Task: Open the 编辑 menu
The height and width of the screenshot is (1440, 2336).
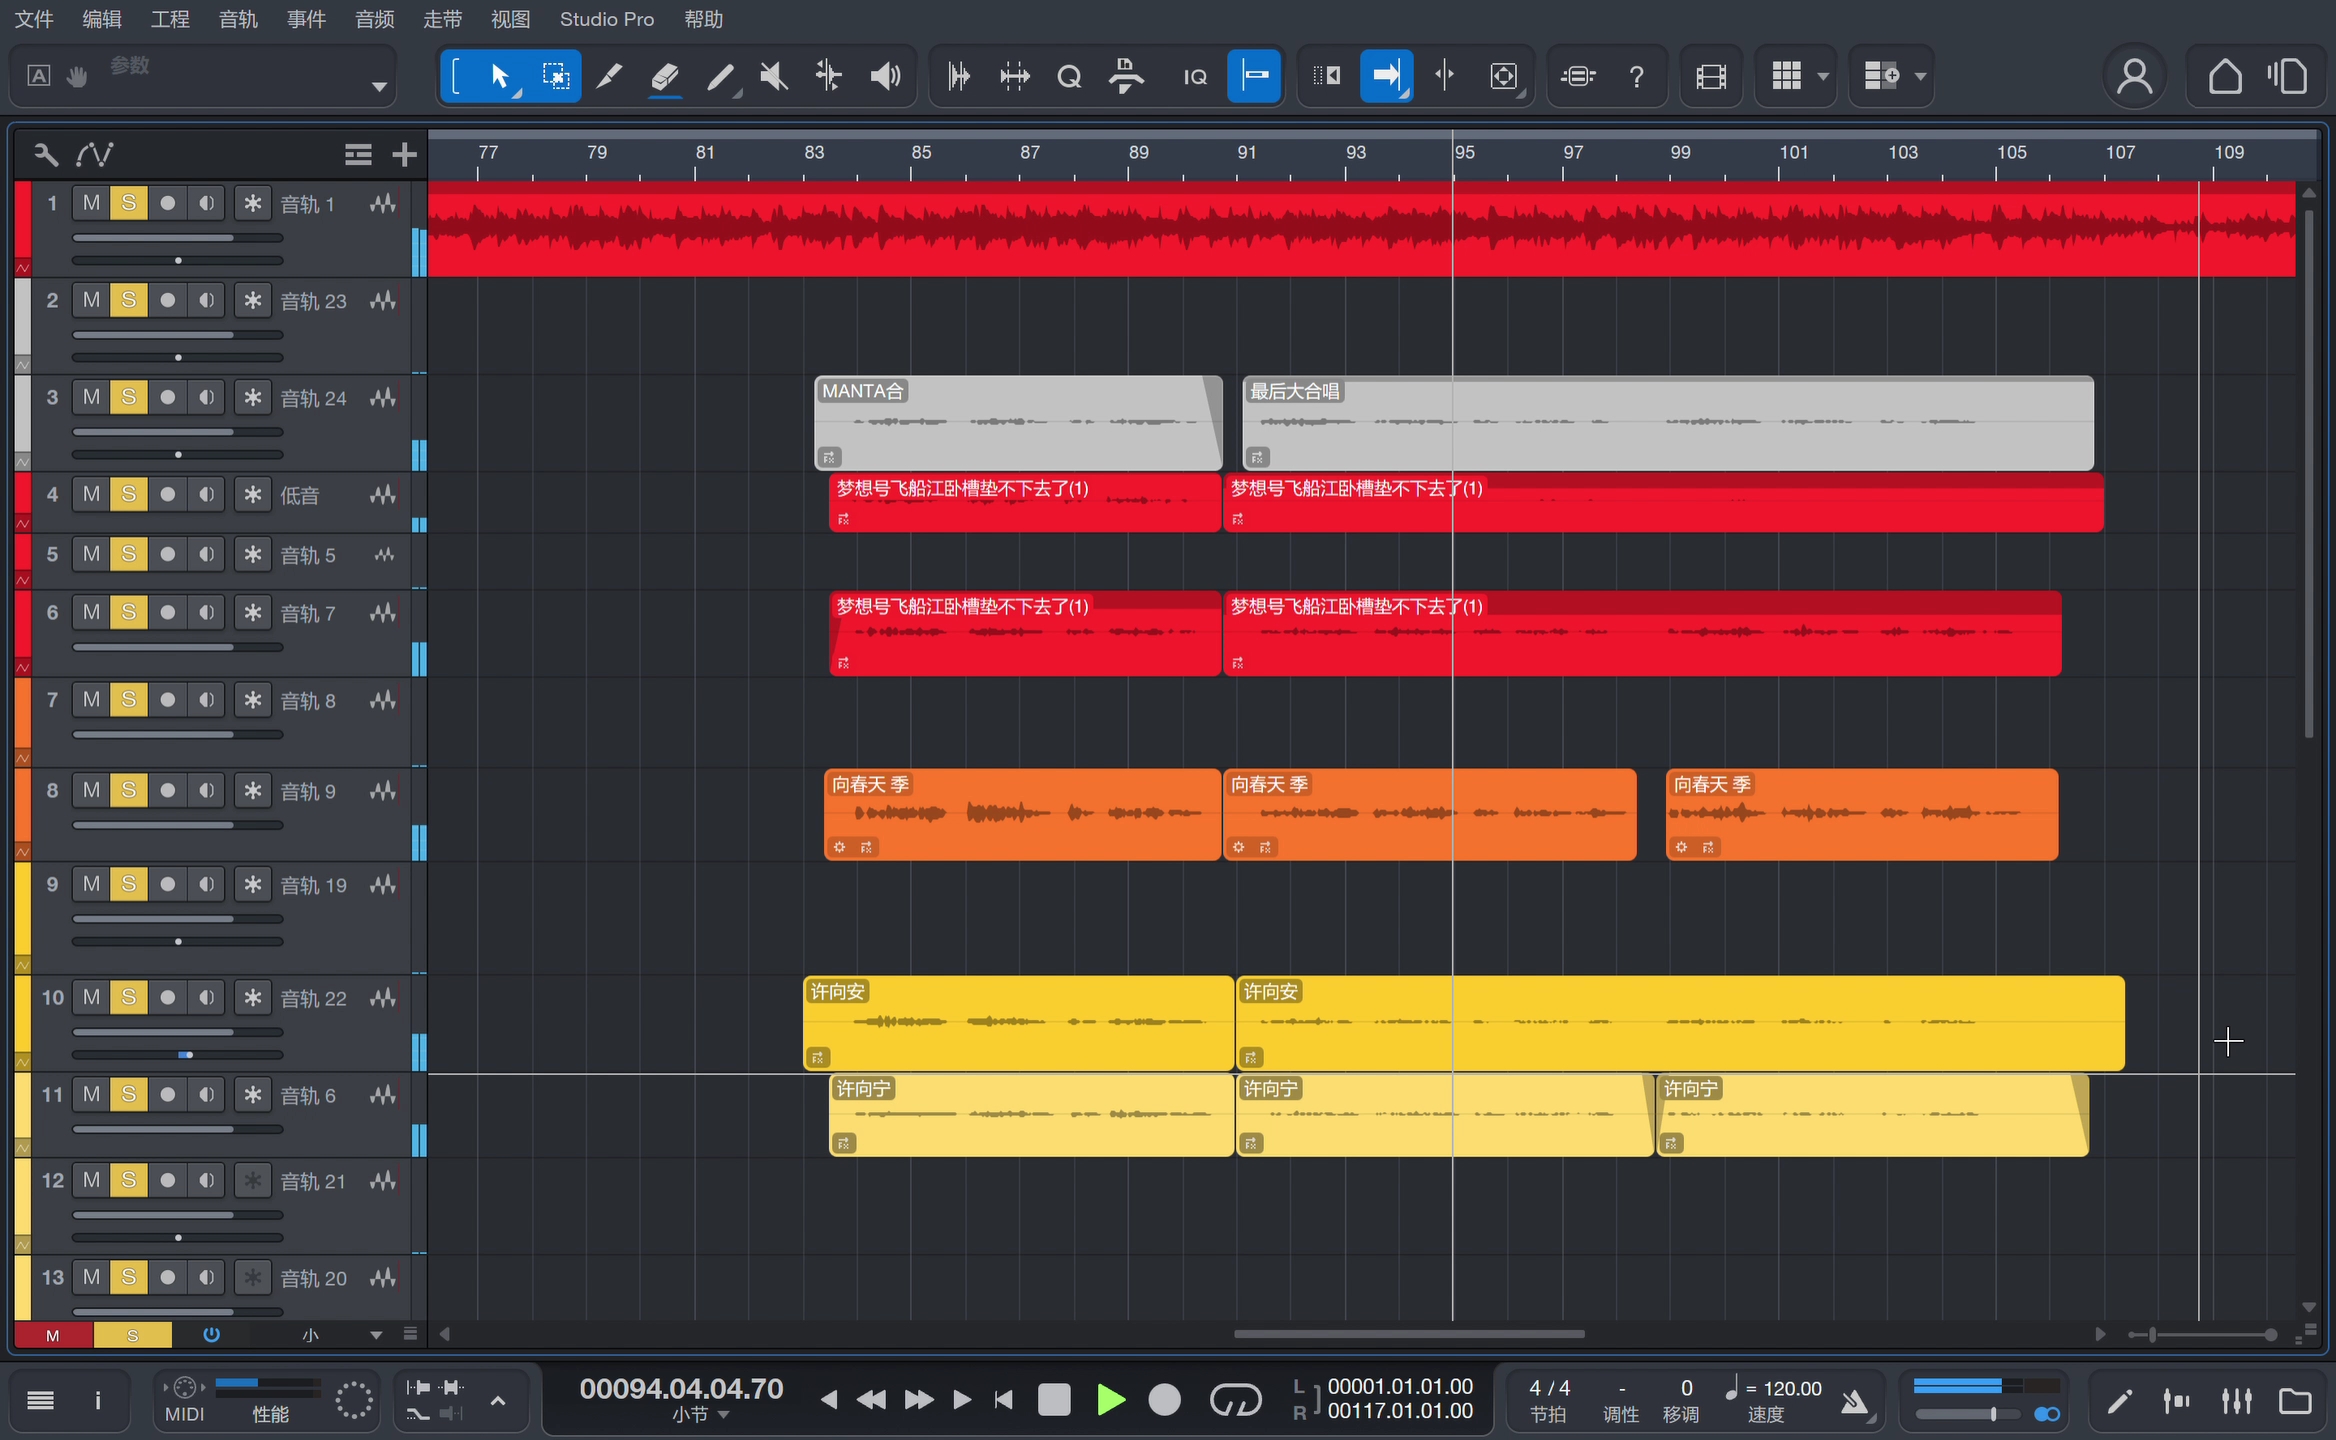Action: tap(102, 19)
